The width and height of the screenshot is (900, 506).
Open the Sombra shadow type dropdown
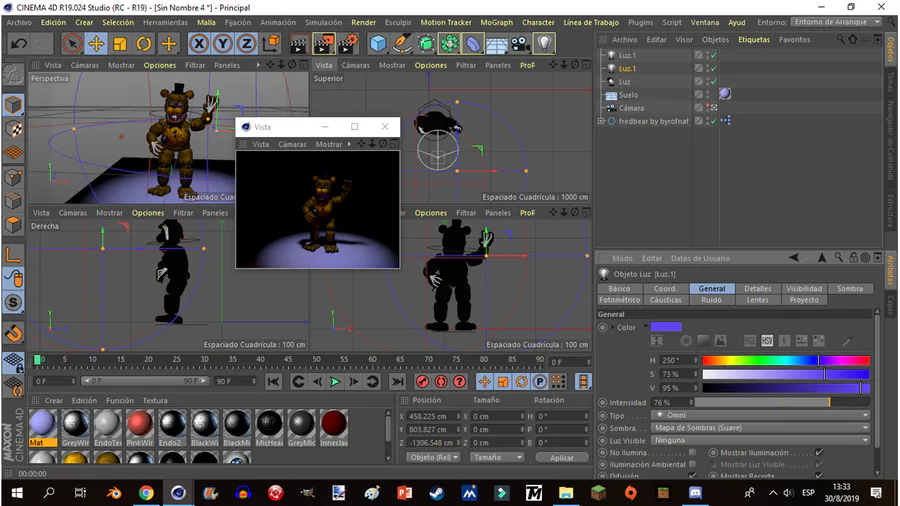[761, 427]
